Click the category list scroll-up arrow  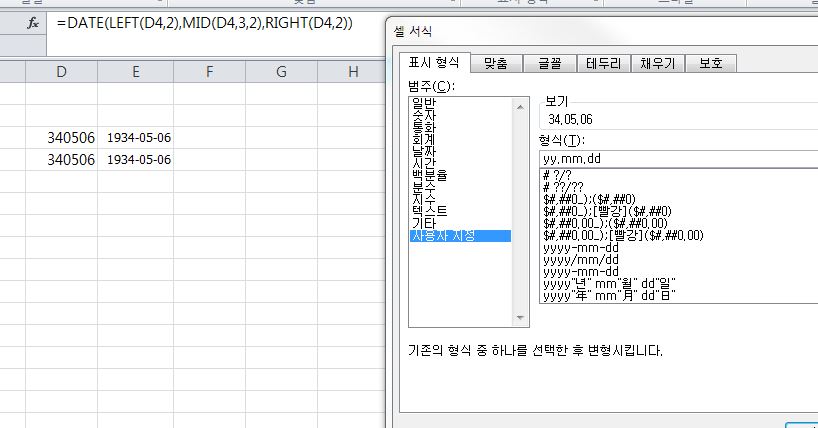pos(521,104)
